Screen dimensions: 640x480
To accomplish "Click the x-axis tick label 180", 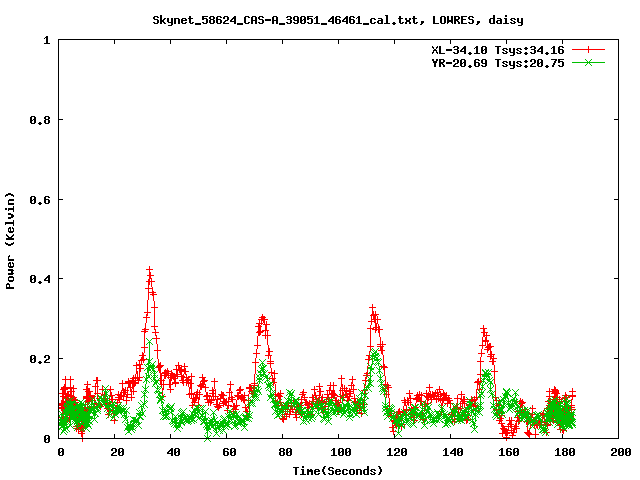I will (565, 452).
